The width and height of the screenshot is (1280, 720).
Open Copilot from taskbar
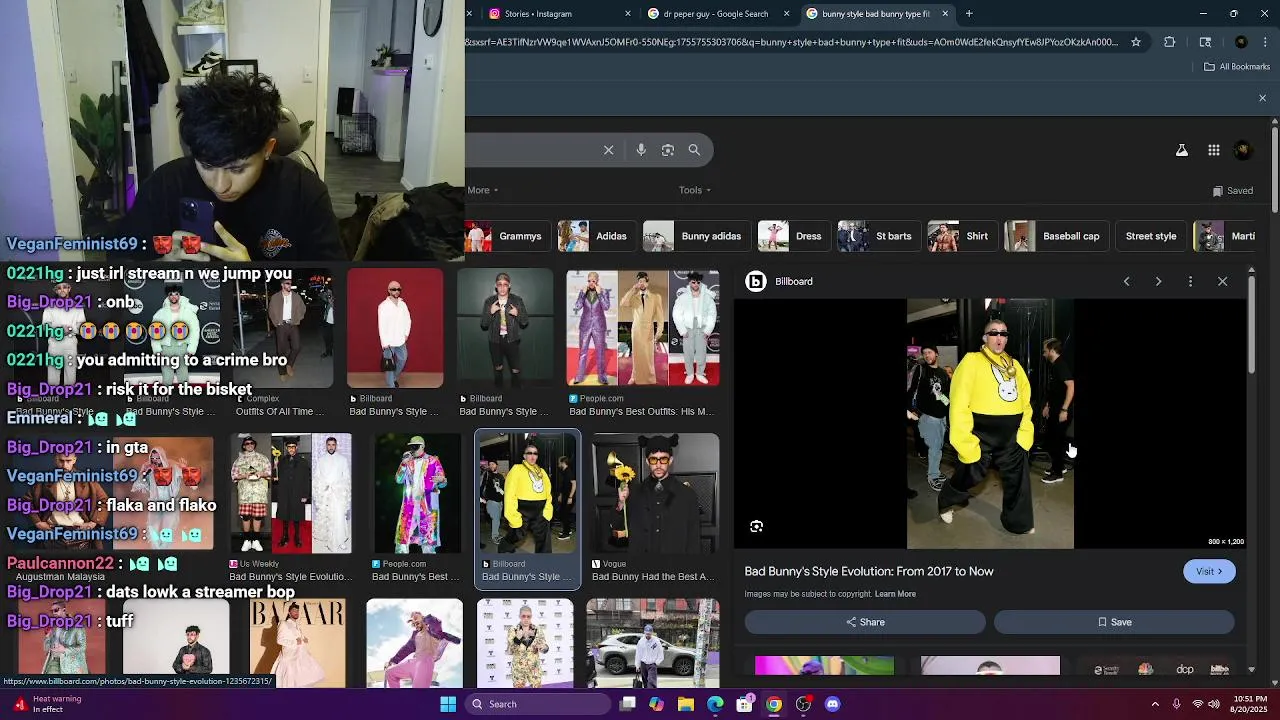[656, 704]
